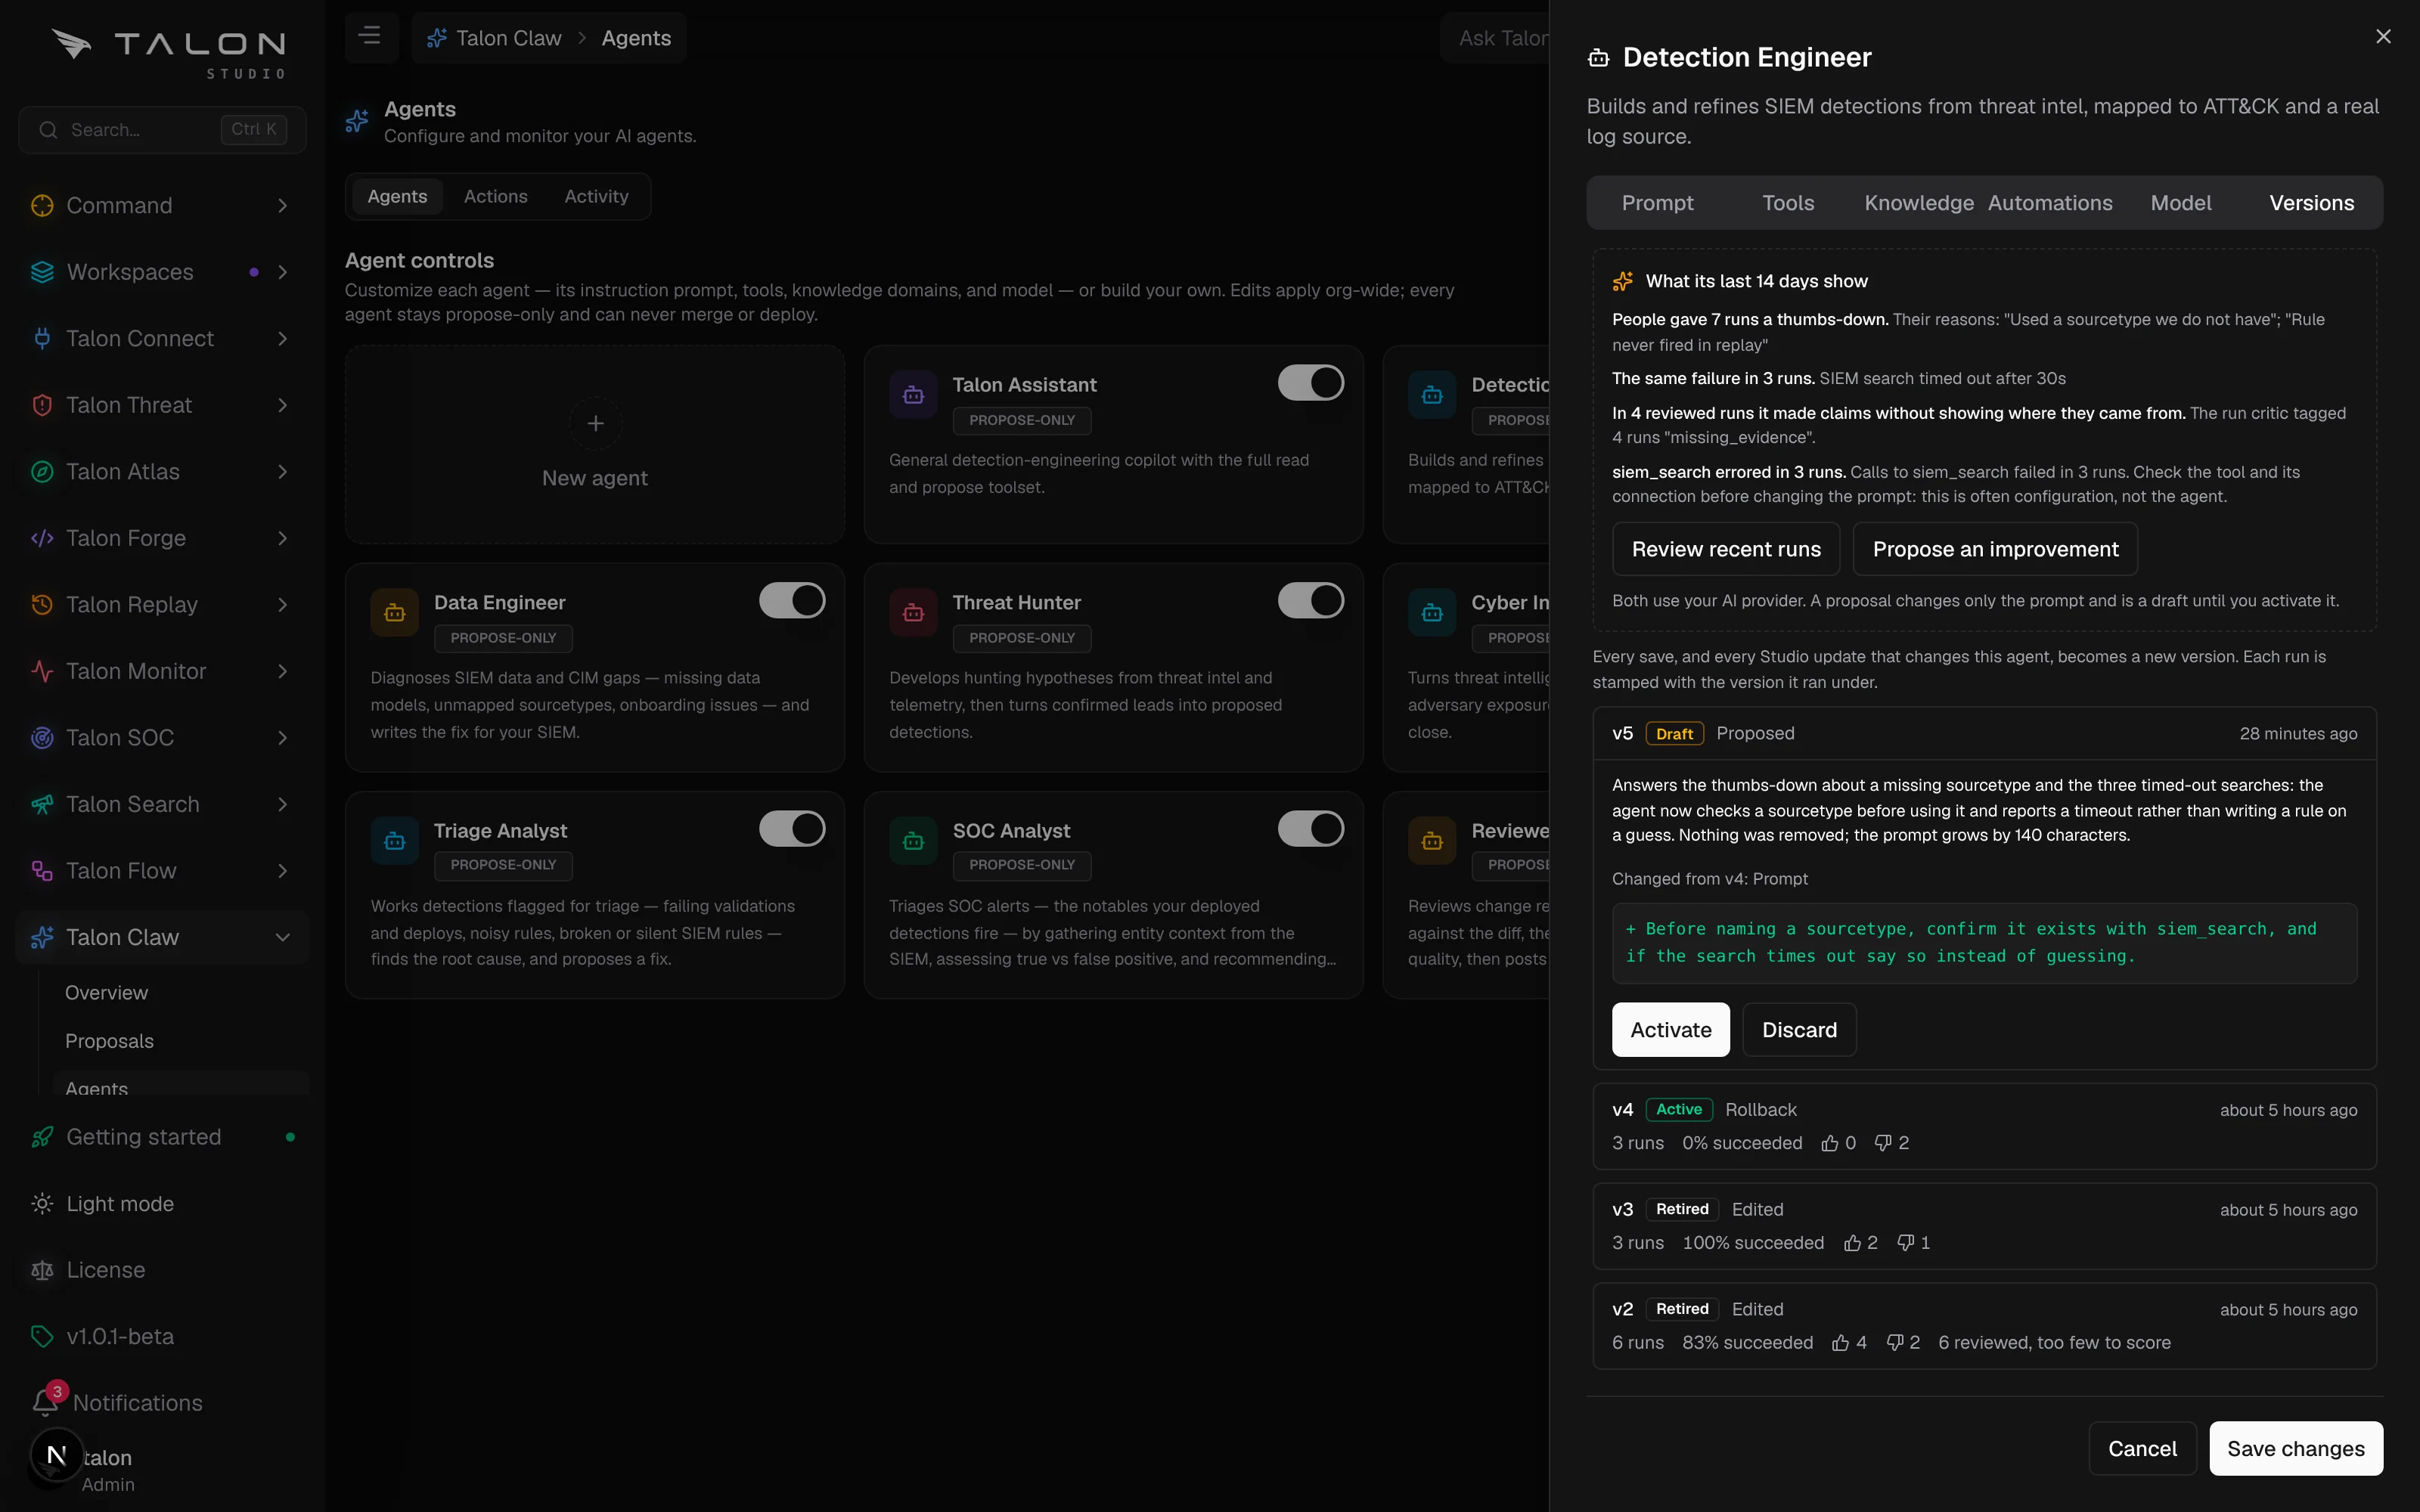2420x1512 pixels.
Task: Click the Talon Replay history icon
Action: click(42, 604)
